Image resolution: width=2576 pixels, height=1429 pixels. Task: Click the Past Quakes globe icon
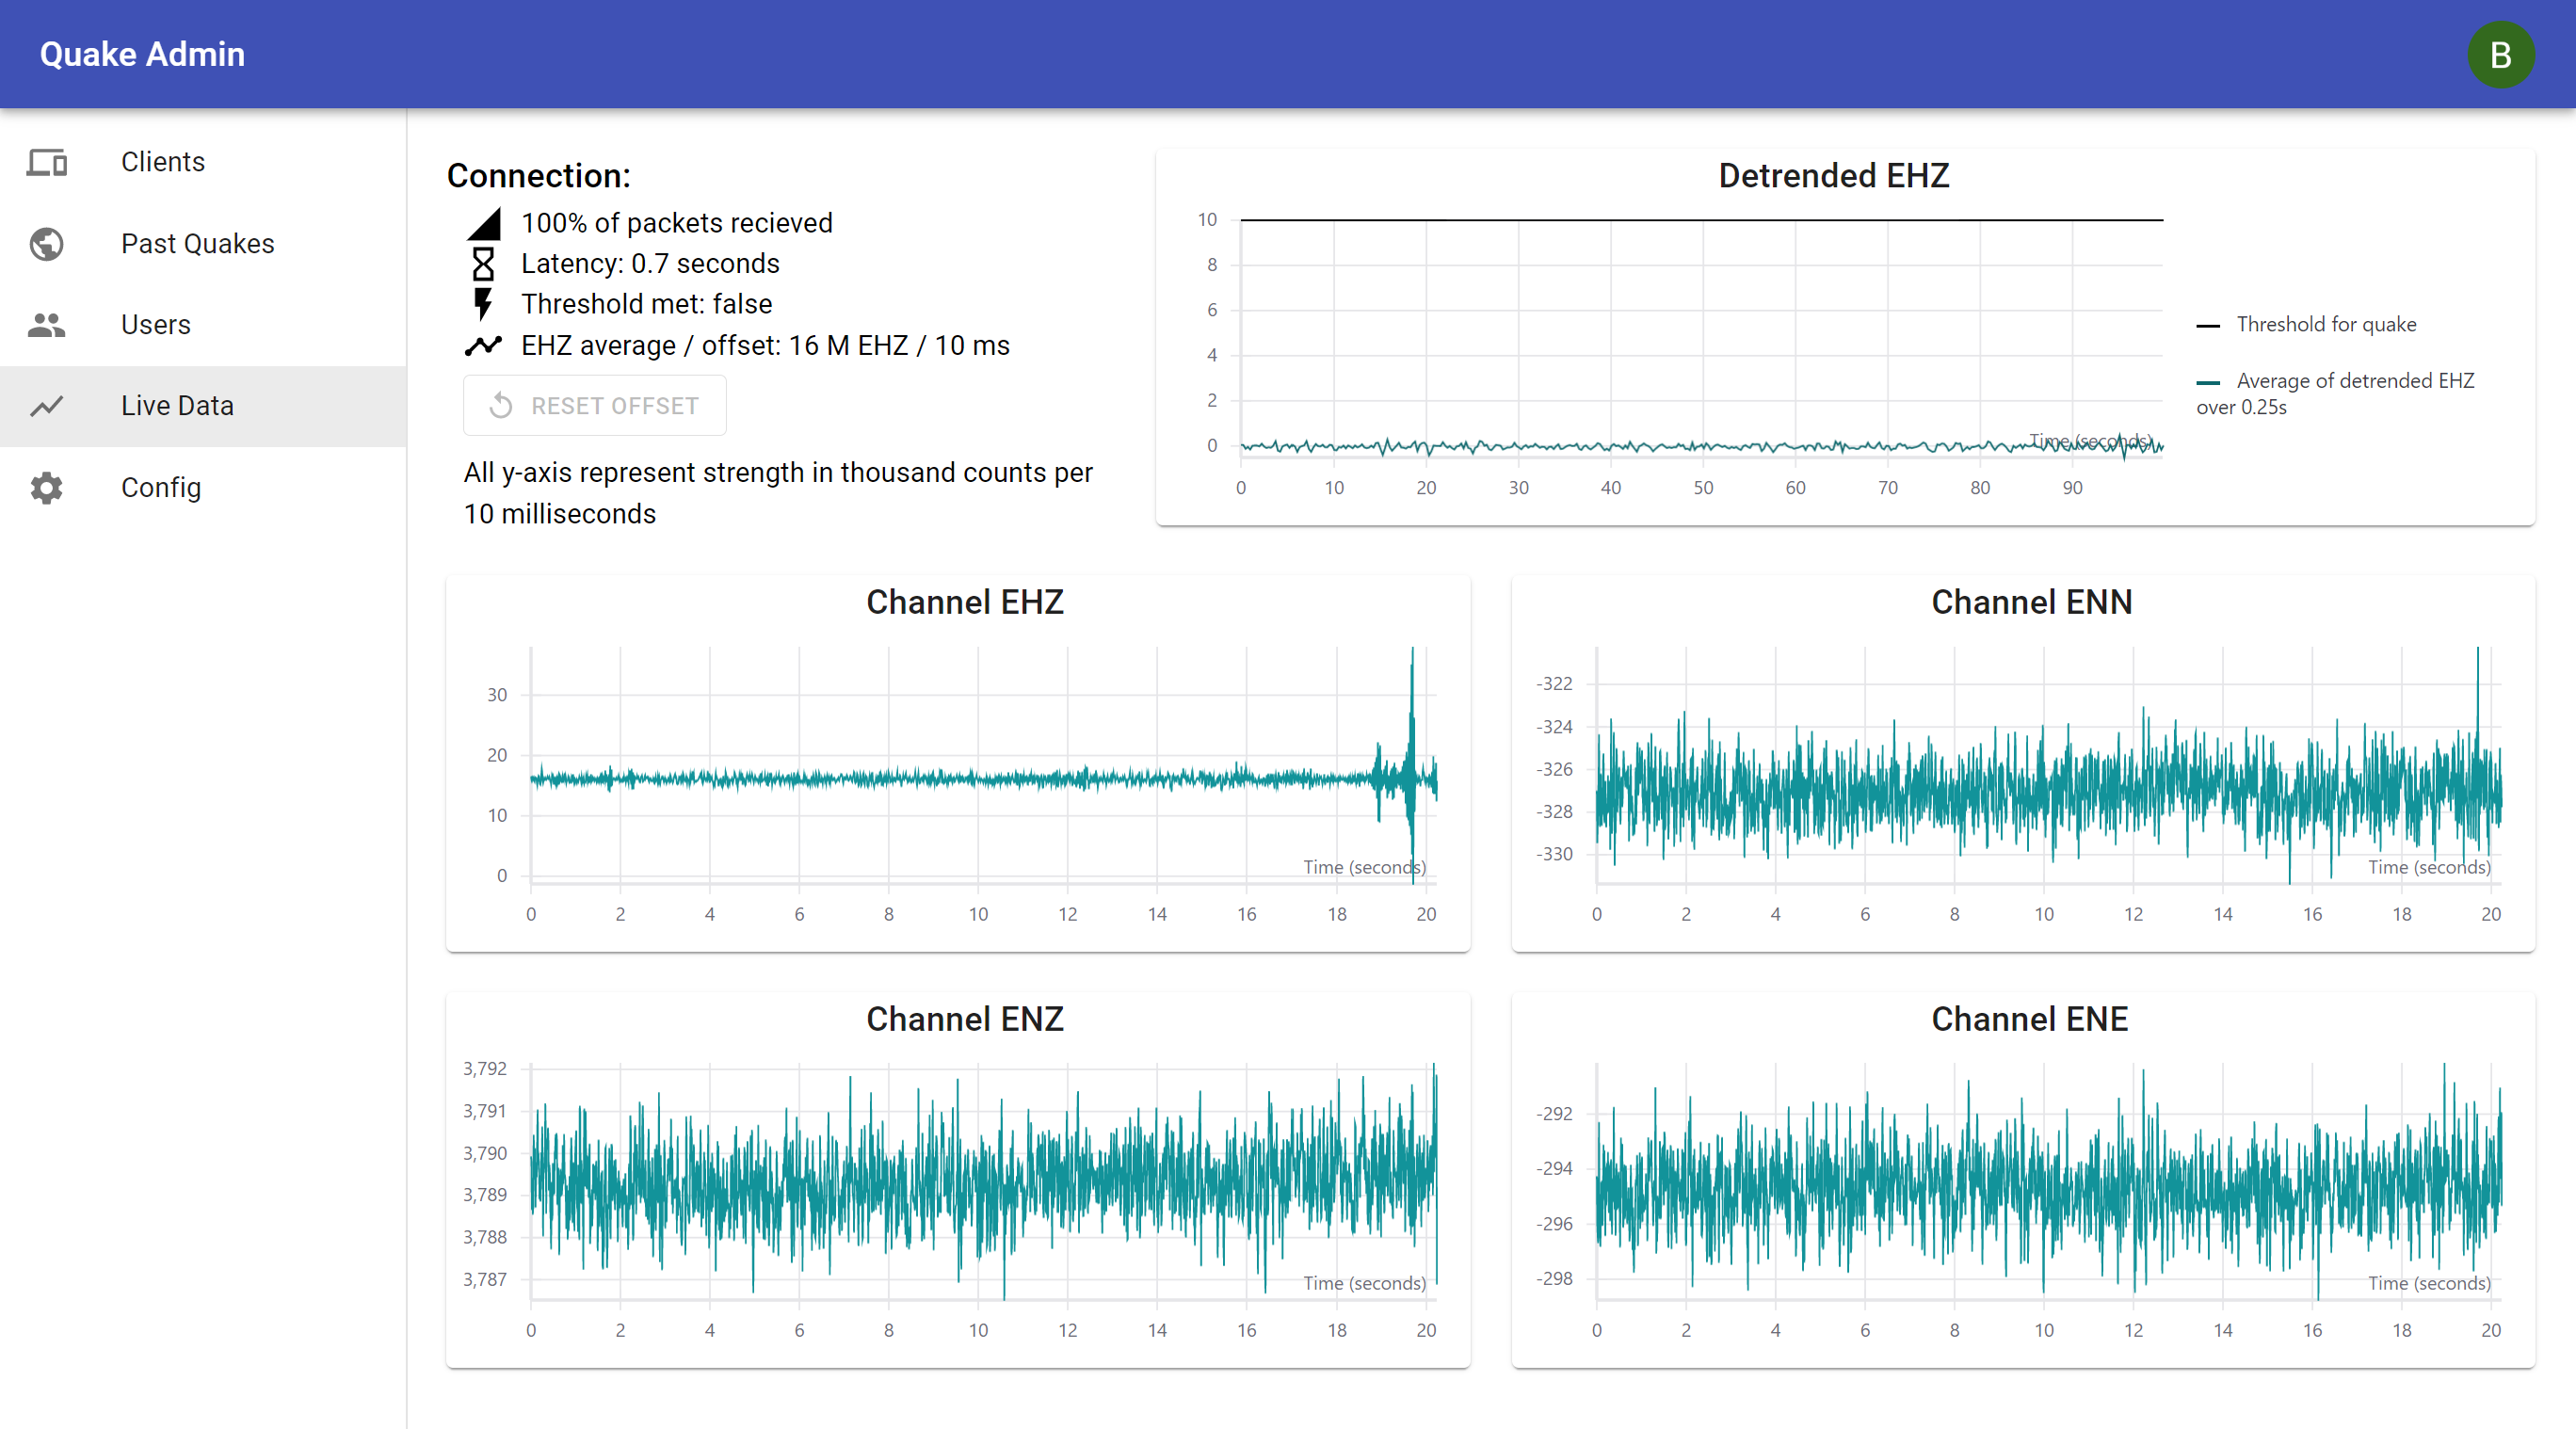click(46, 244)
